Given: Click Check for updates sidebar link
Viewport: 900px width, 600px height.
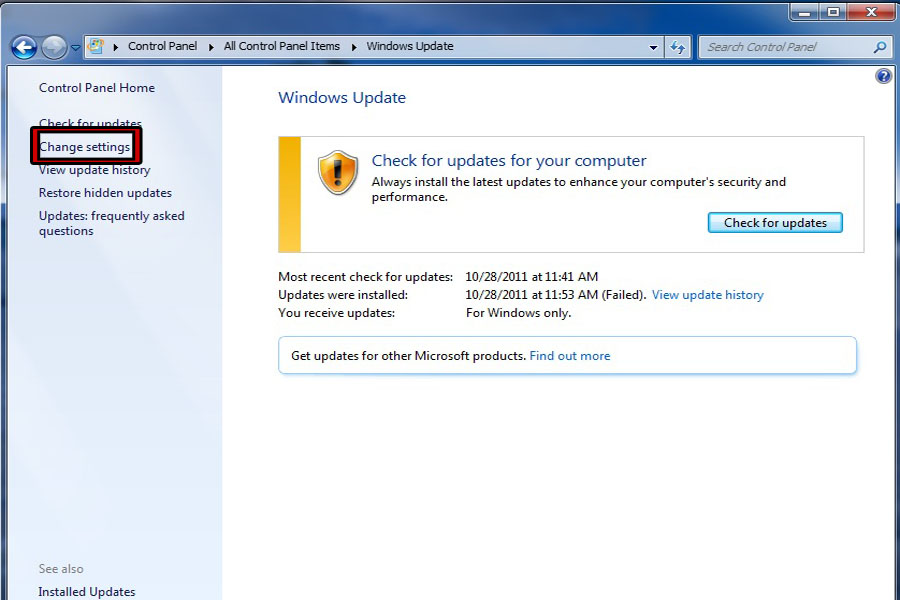Looking at the screenshot, I should [90, 123].
